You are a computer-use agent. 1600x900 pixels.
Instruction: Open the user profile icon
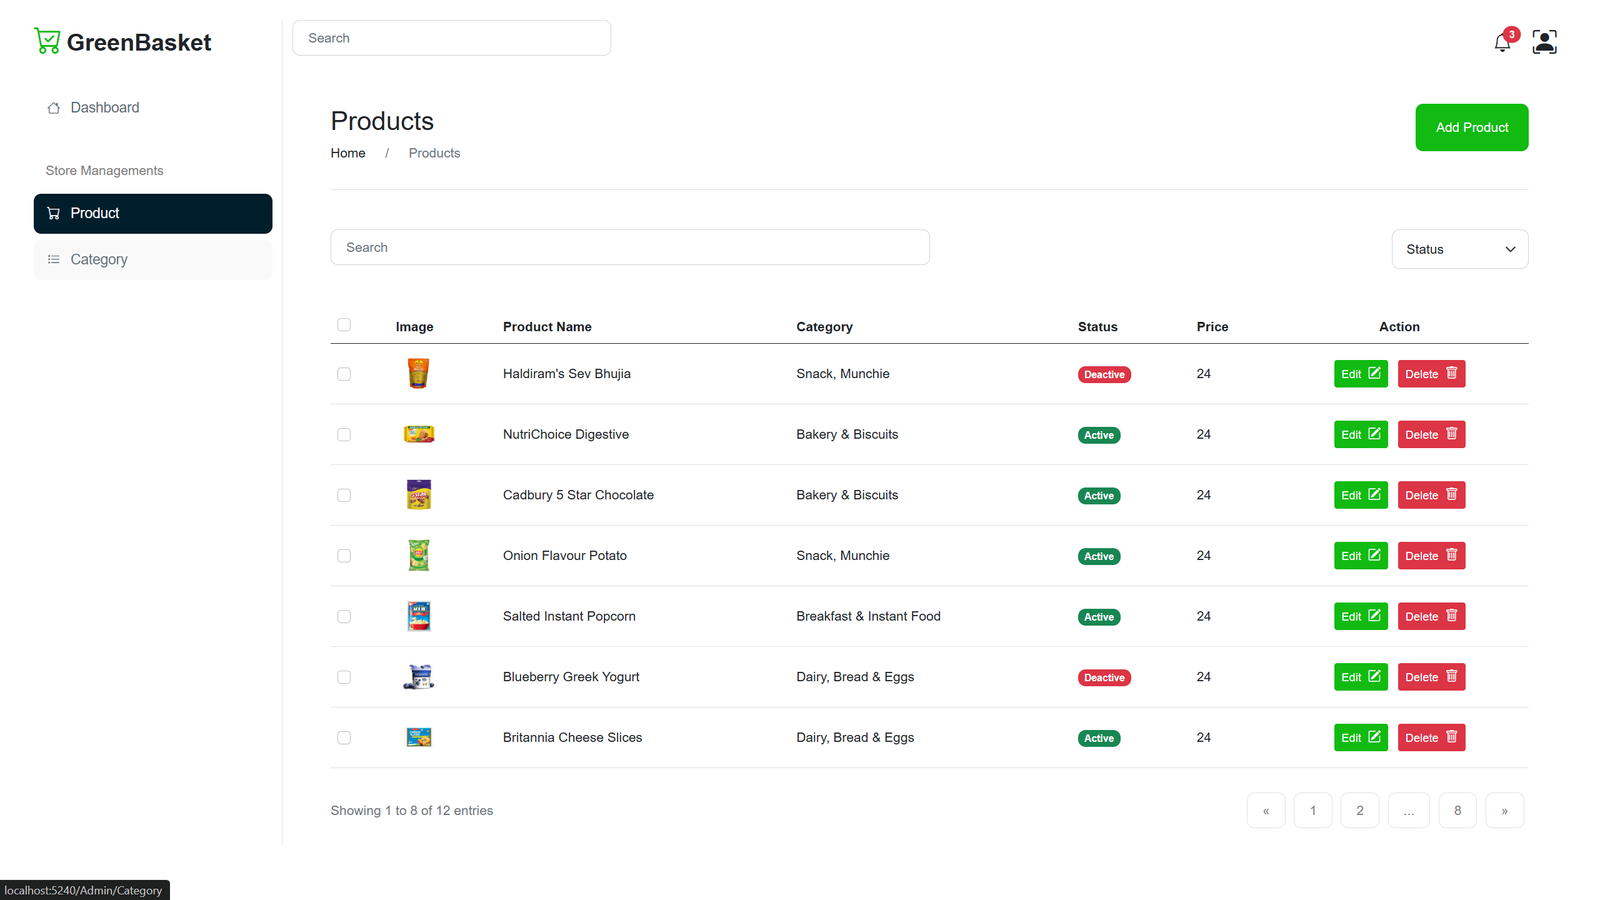[1544, 42]
